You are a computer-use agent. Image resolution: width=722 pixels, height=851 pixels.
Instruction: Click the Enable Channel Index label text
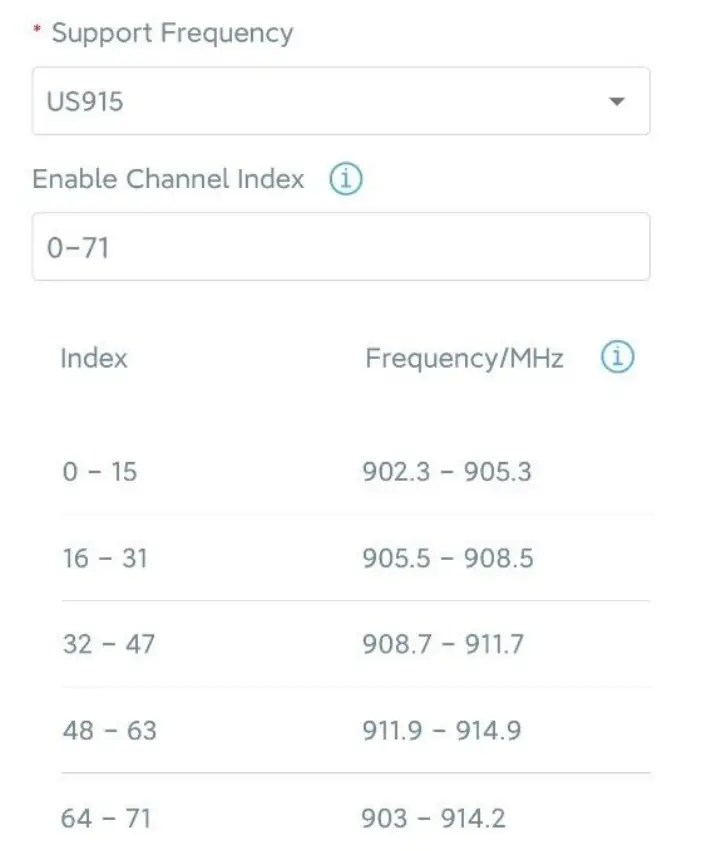(x=168, y=180)
